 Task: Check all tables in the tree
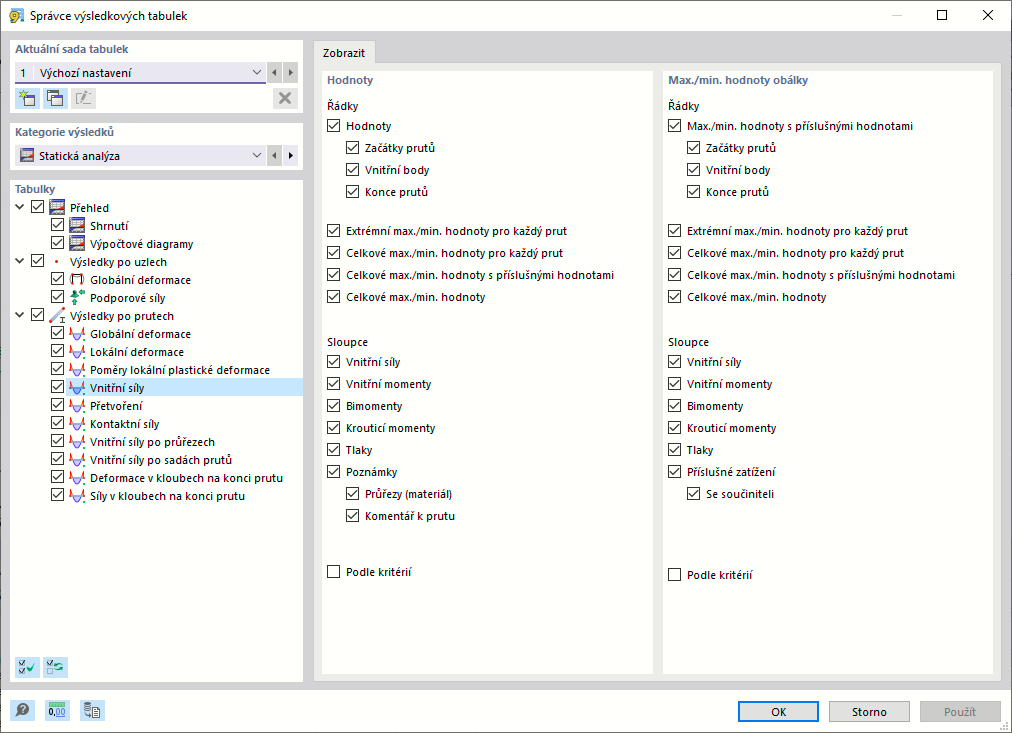pyautogui.click(x=27, y=667)
